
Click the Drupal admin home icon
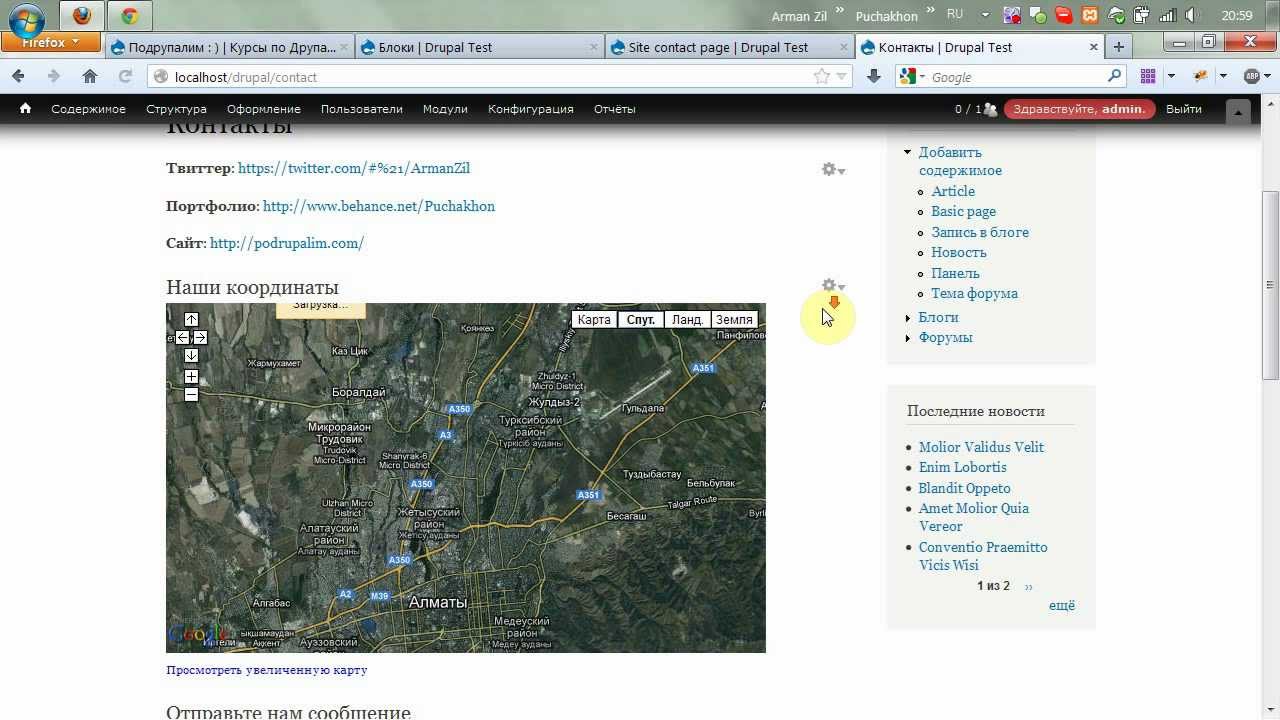coord(25,109)
